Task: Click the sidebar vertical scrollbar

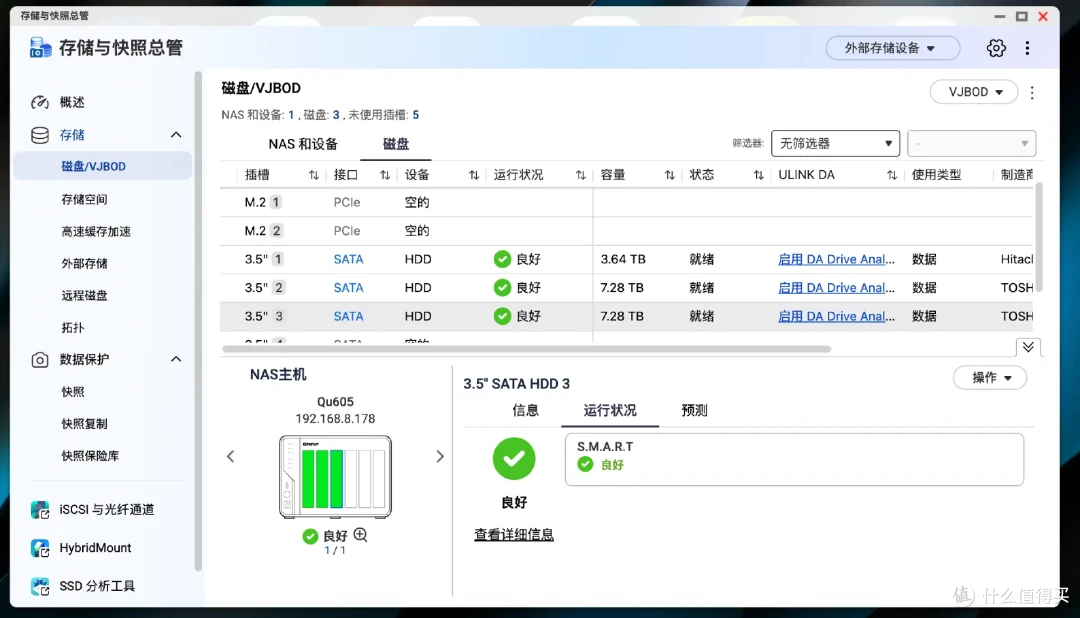Action: click(198, 321)
